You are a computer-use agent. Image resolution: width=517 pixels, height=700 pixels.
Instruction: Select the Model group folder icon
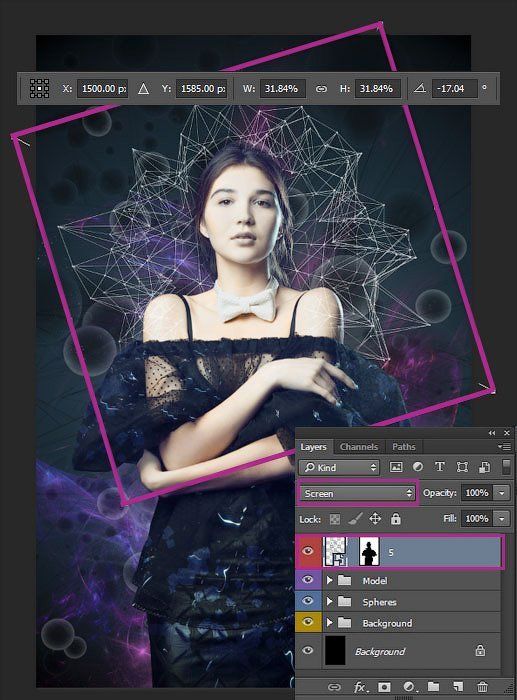[344, 580]
